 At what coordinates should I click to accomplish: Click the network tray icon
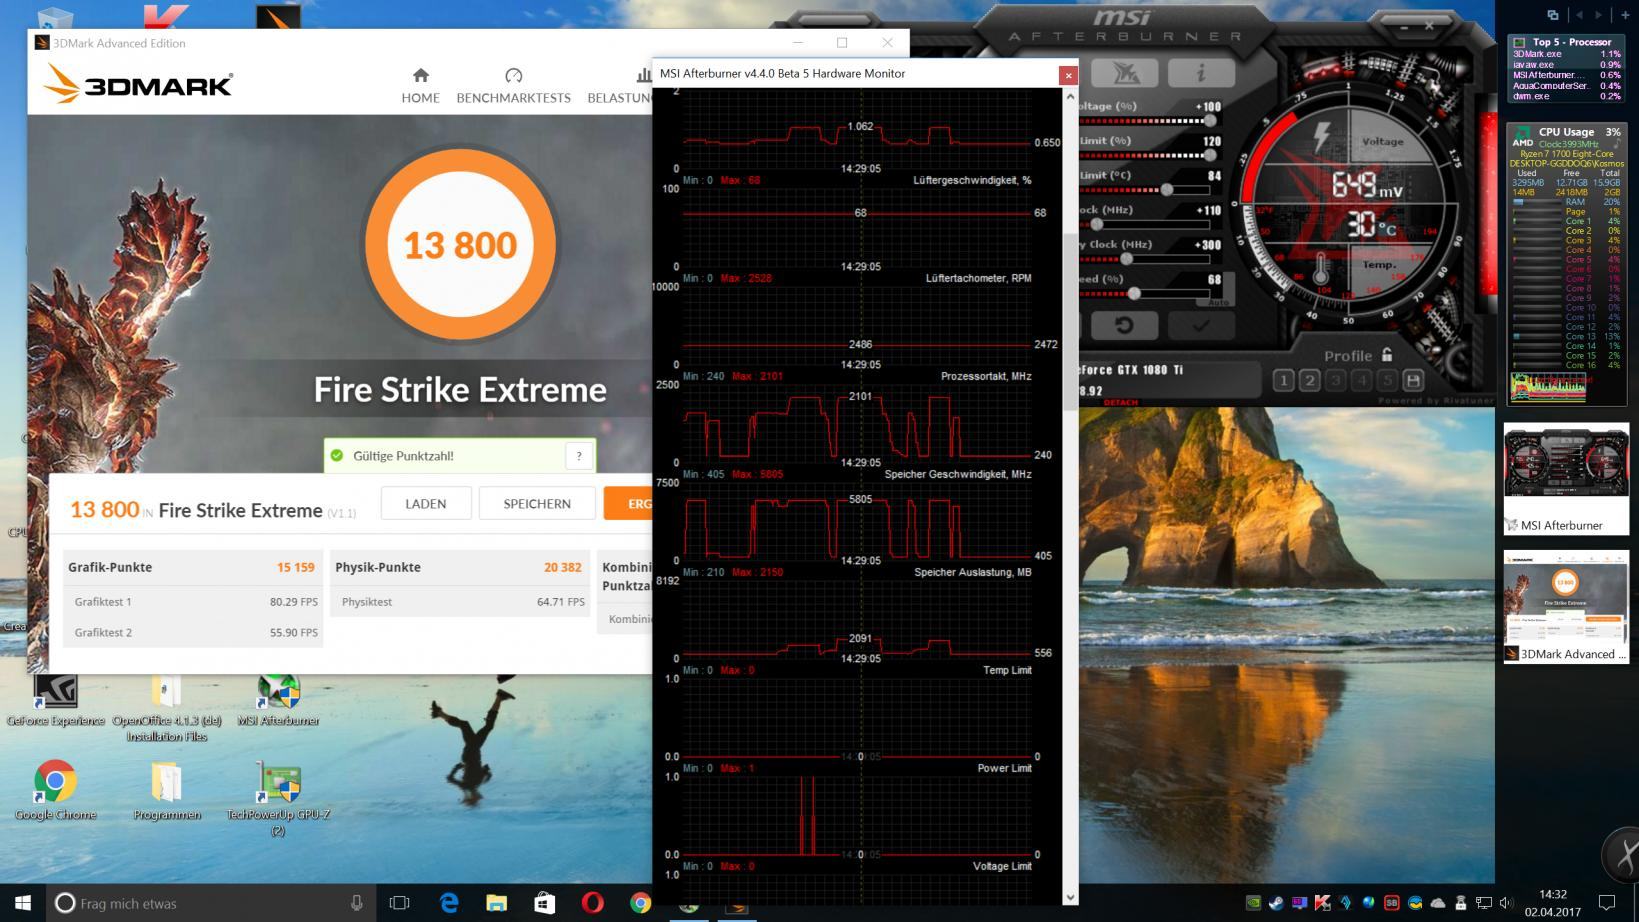tap(1484, 903)
